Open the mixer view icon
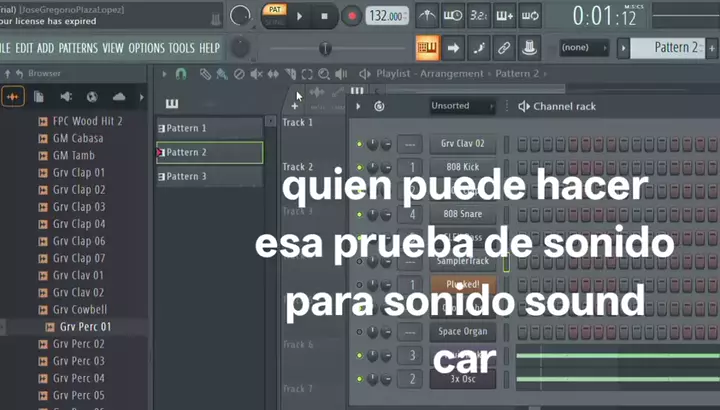This screenshot has height=410, width=720. [530, 48]
